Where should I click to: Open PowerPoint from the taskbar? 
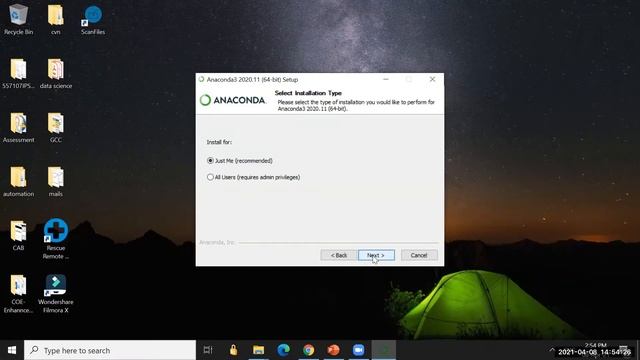coord(333,350)
